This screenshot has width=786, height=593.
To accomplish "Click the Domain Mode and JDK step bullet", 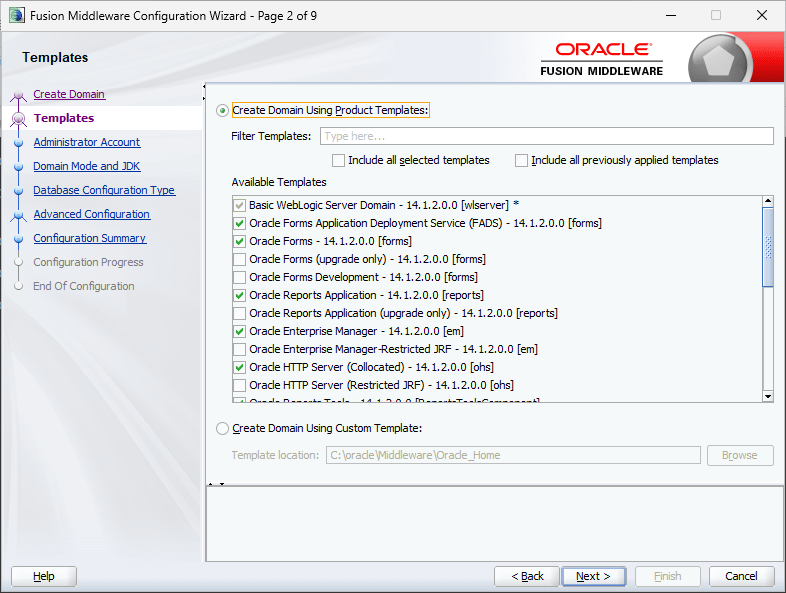I will (19, 167).
